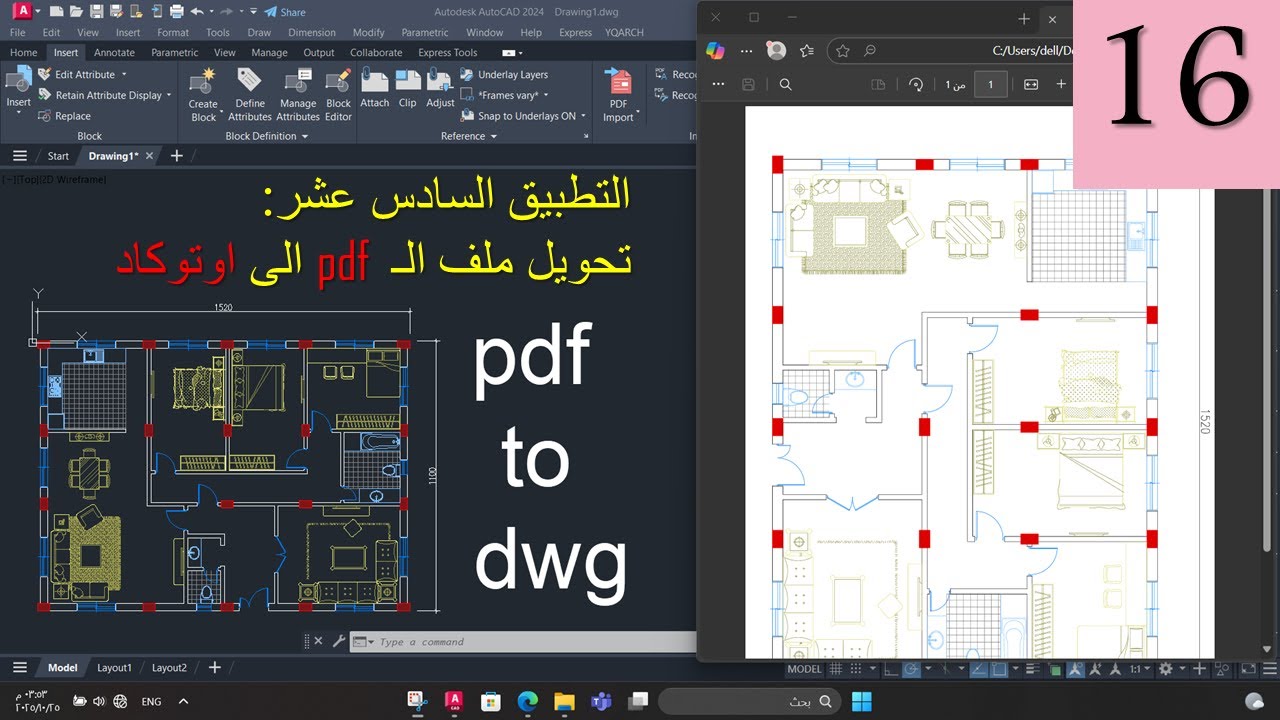Click the Edge profile avatar
The image size is (1280, 720).
(x=775, y=51)
